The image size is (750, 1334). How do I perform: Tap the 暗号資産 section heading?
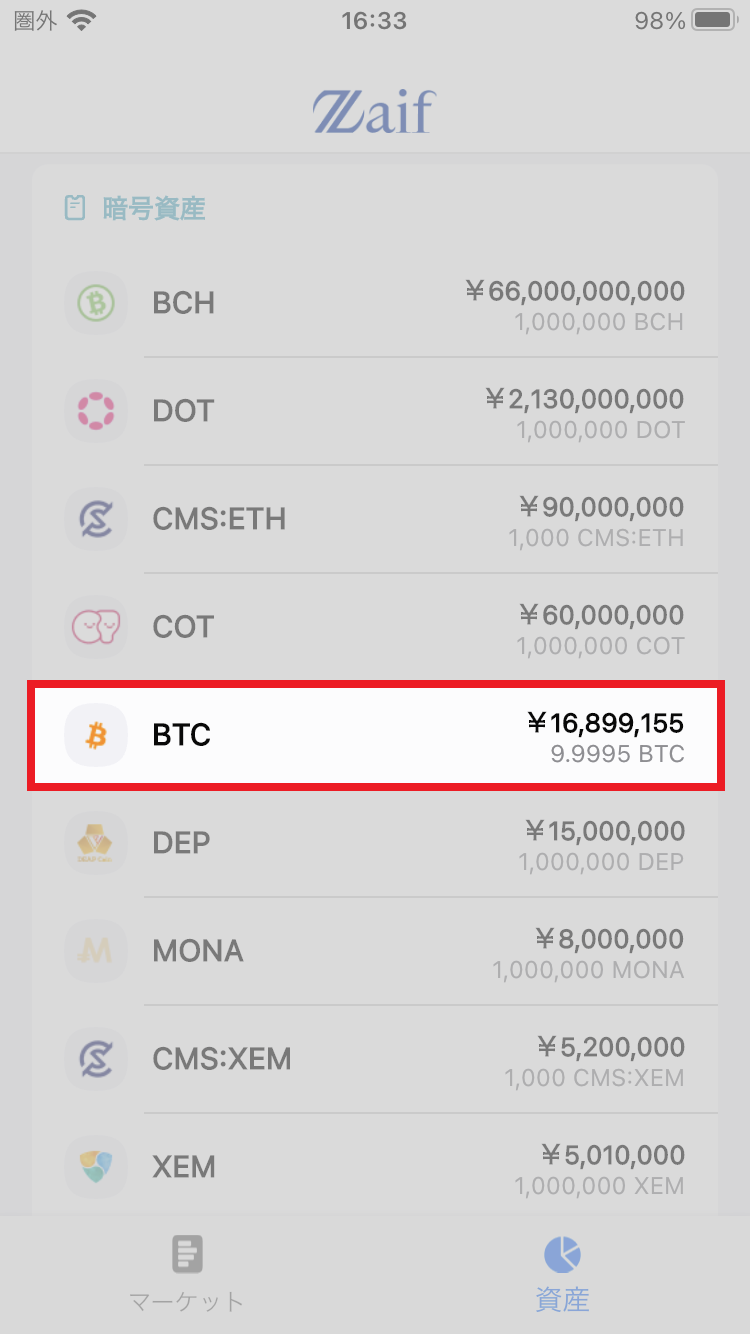154,209
